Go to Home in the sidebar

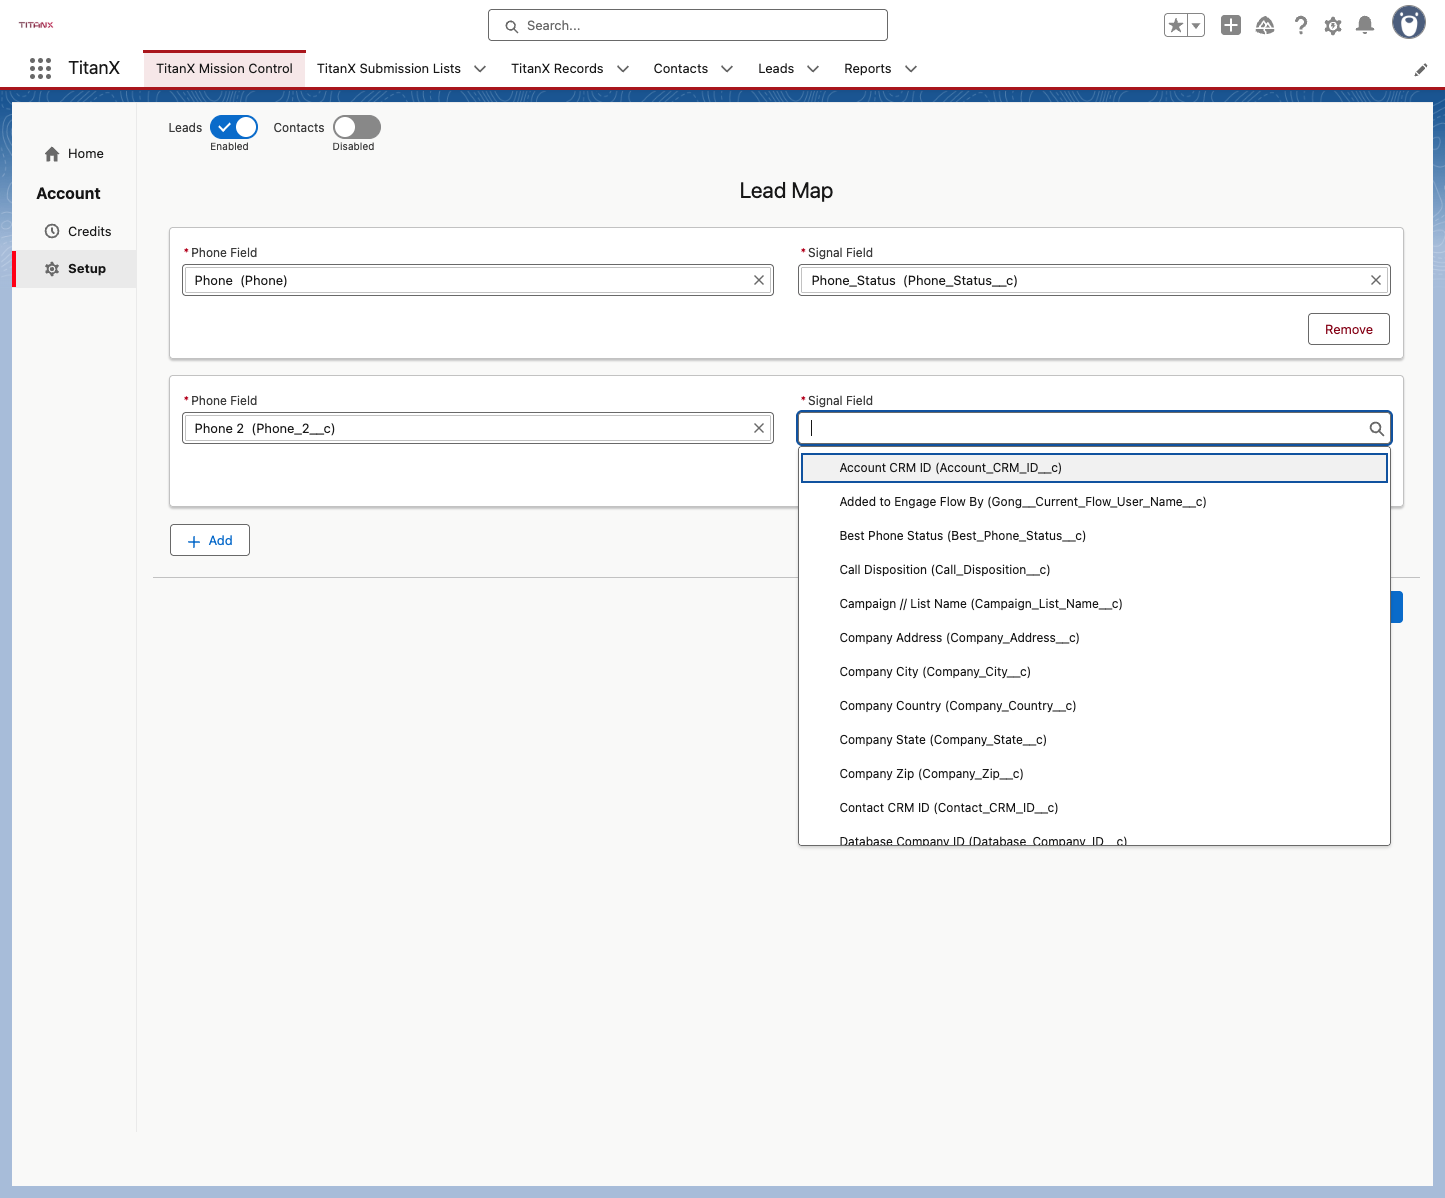pyautogui.click(x=74, y=154)
